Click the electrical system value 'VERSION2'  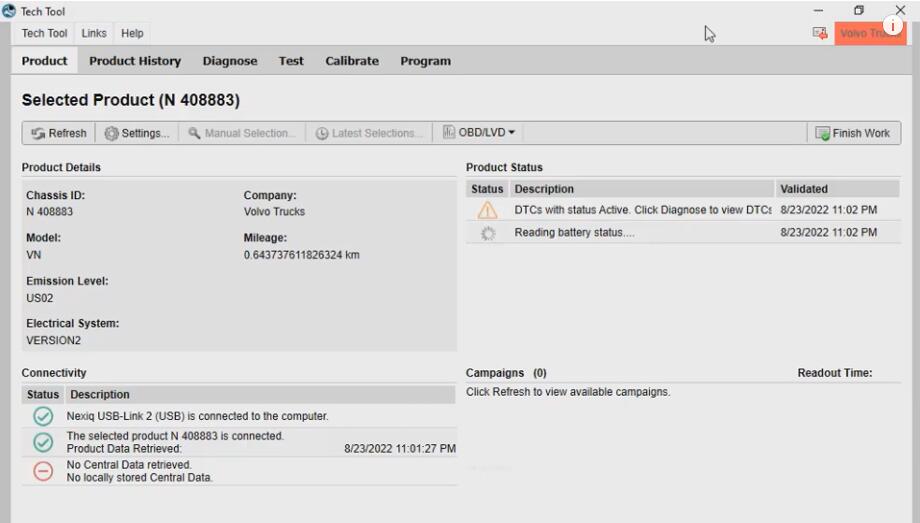coord(53,340)
